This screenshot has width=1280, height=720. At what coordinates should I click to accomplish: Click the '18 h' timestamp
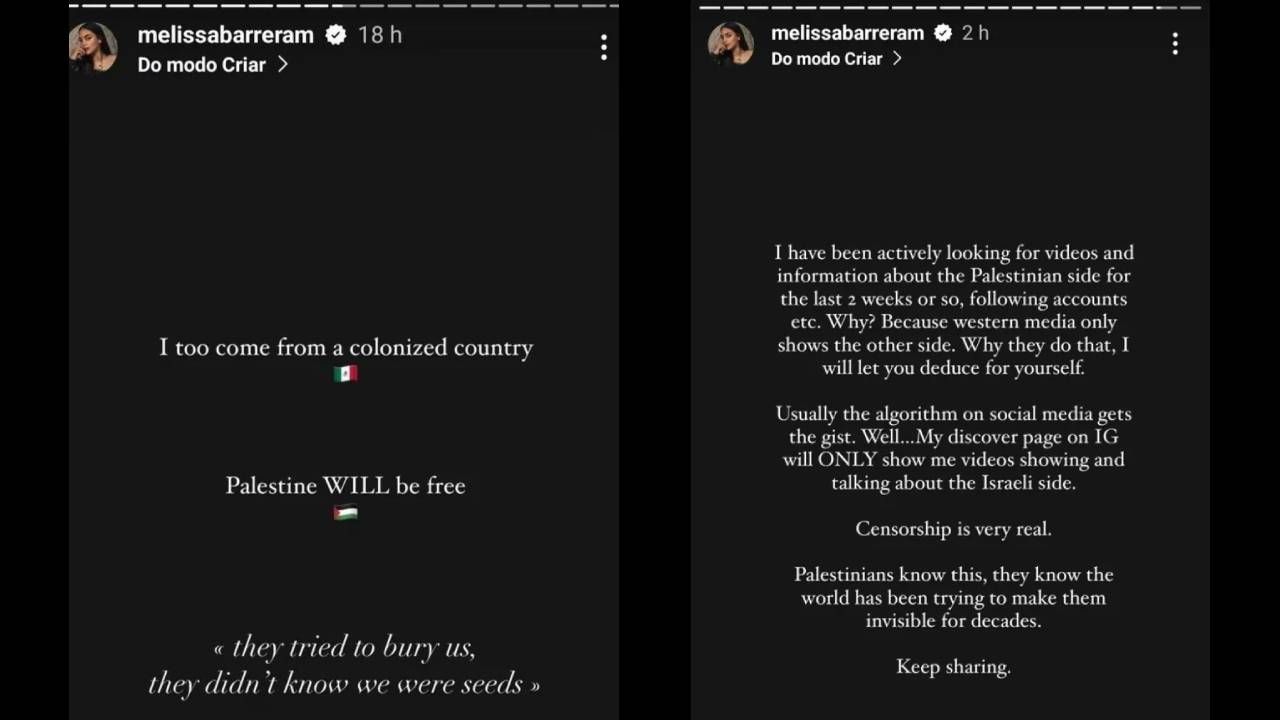380,35
